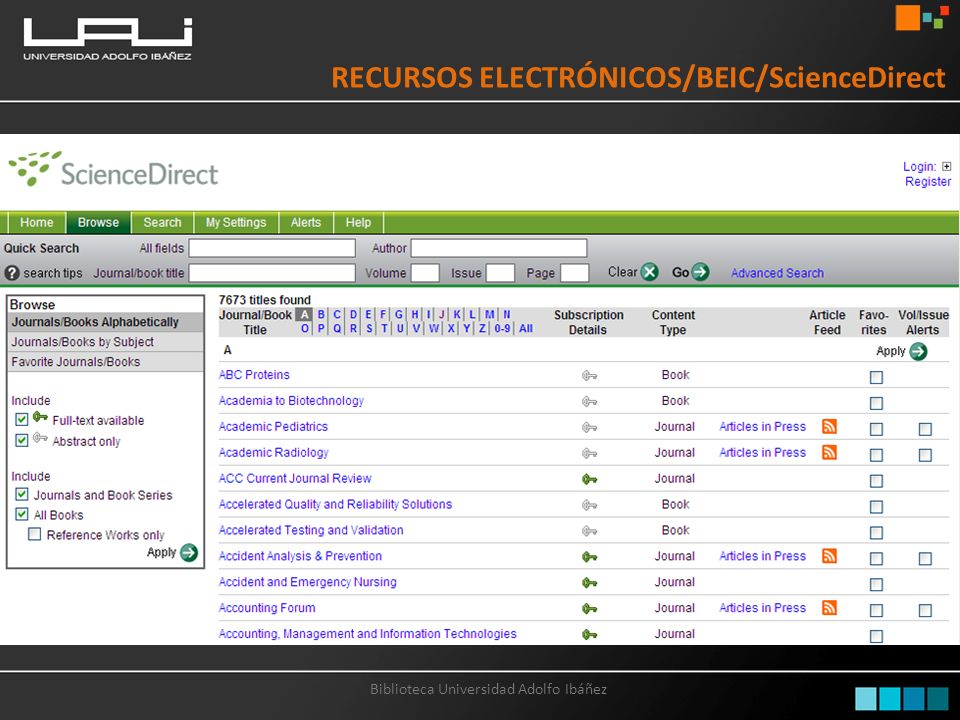Click key icon for Accelerated Quality and Reliability Solutions
This screenshot has width=960, height=720.
[x=590, y=505]
